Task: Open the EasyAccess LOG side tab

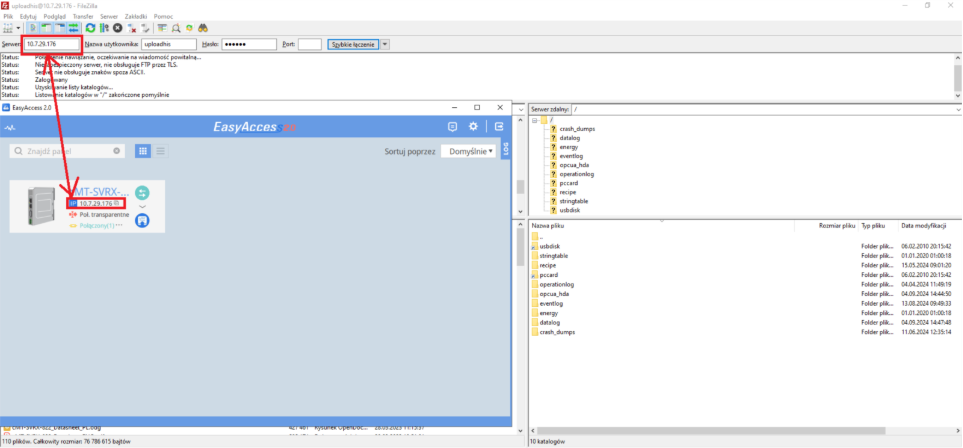Action: [x=506, y=148]
